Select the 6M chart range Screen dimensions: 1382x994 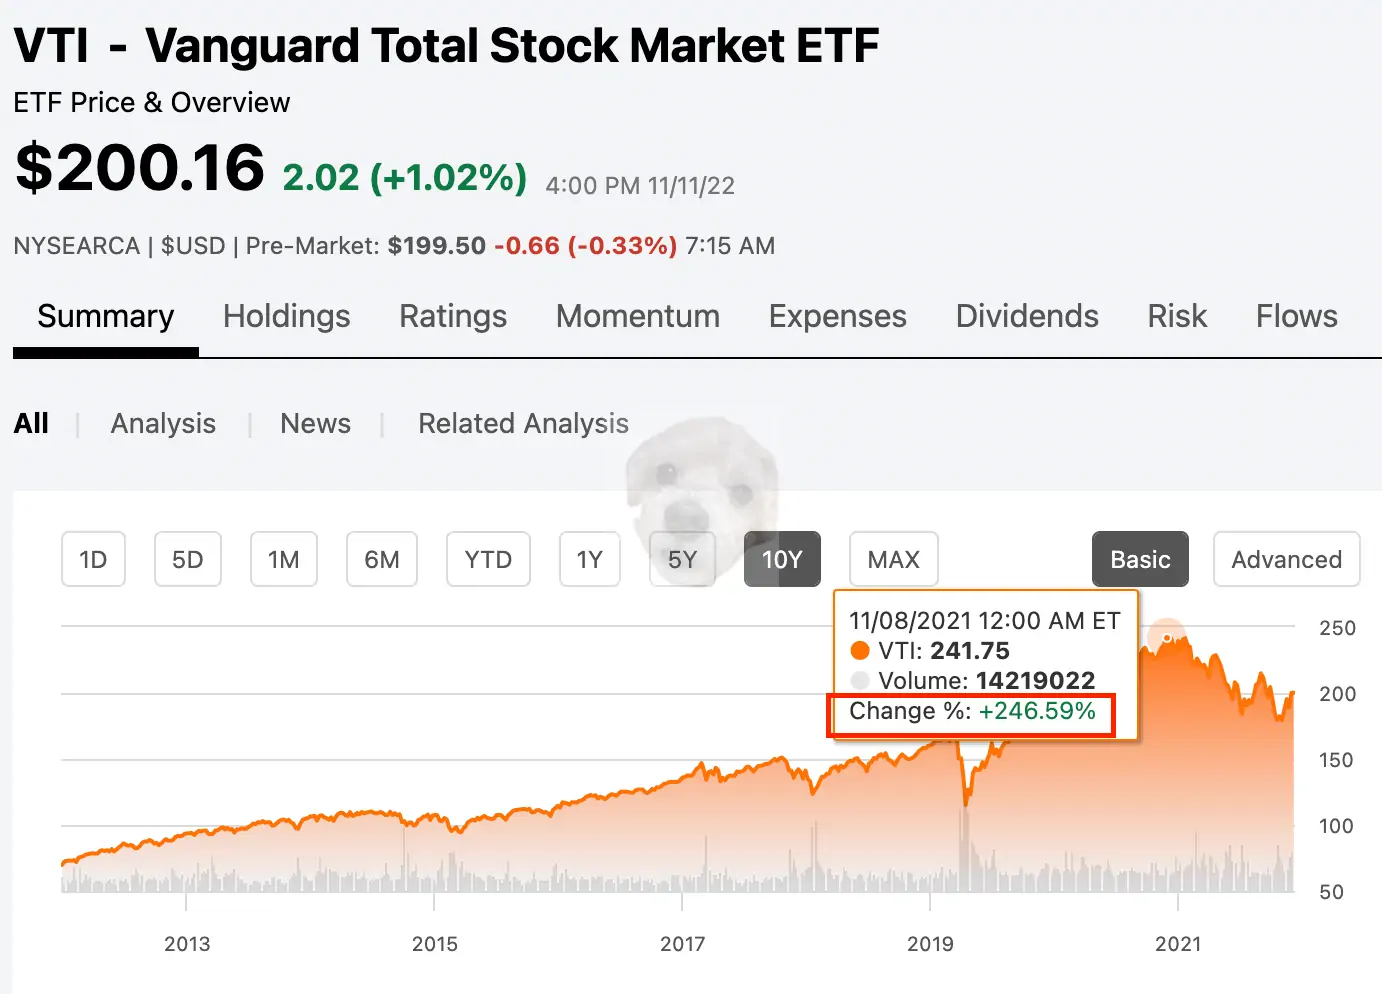click(381, 559)
